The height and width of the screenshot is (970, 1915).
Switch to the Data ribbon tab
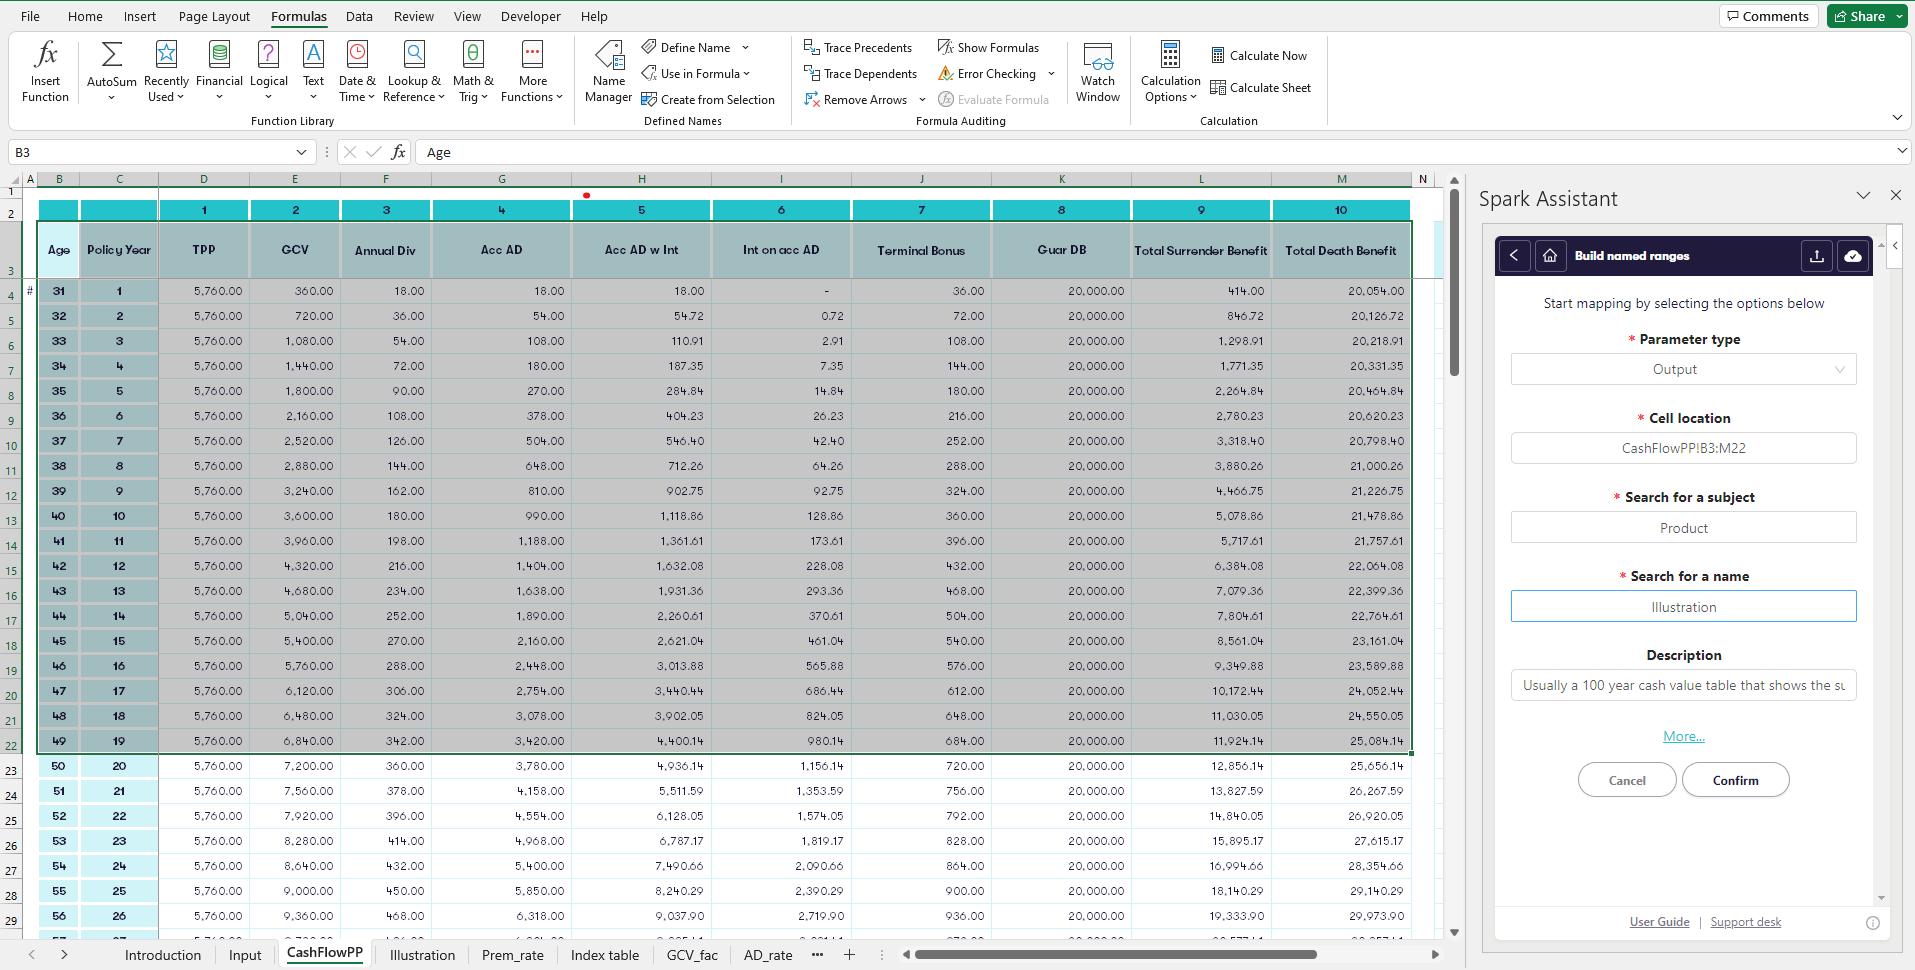click(359, 16)
